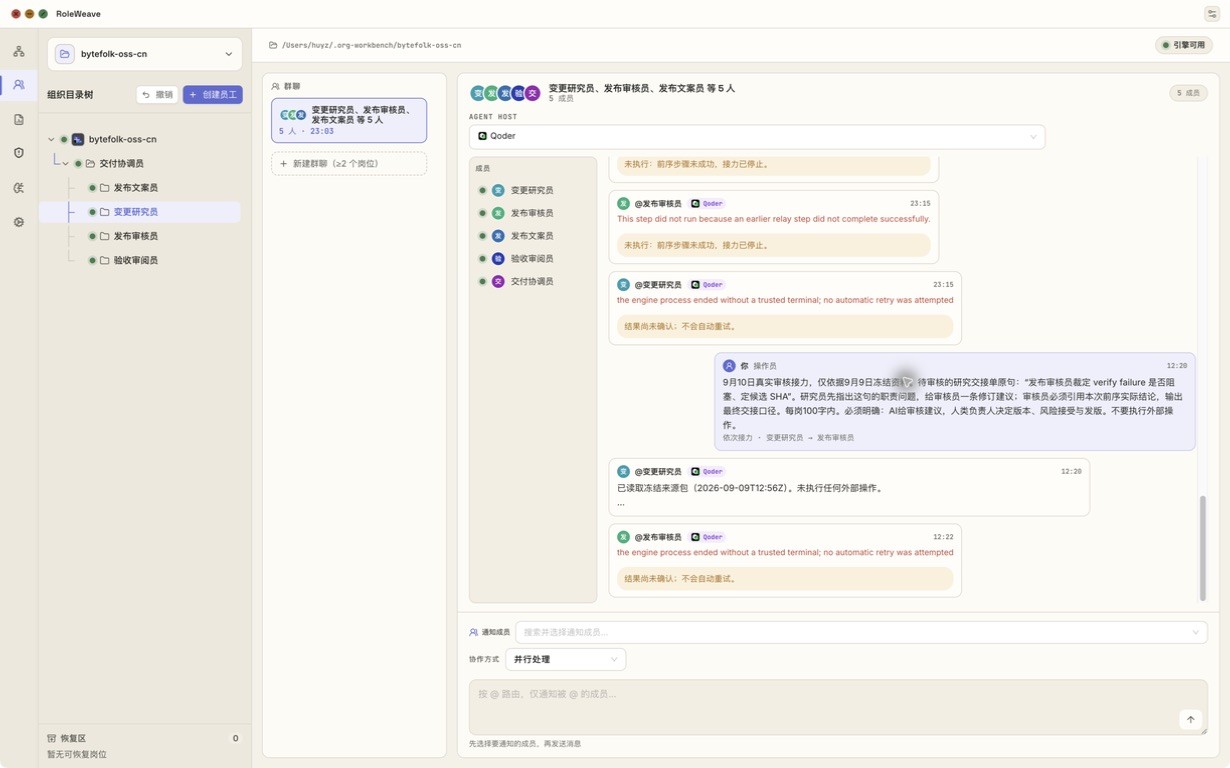The image size is (1230, 768).
Task: Click the folder icon next to 发布文案员
Action: [x=104, y=188]
